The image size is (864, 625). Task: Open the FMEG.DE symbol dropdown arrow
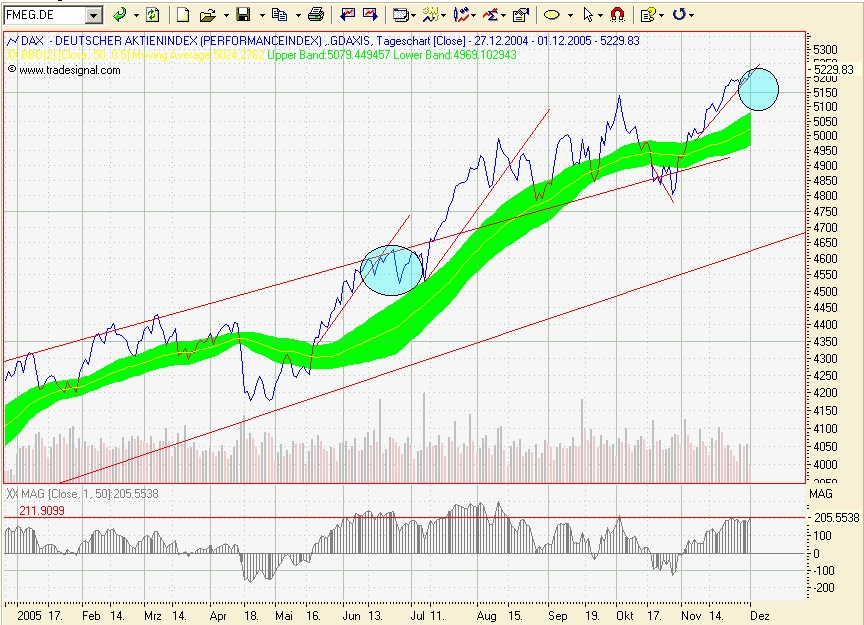tap(94, 15)
